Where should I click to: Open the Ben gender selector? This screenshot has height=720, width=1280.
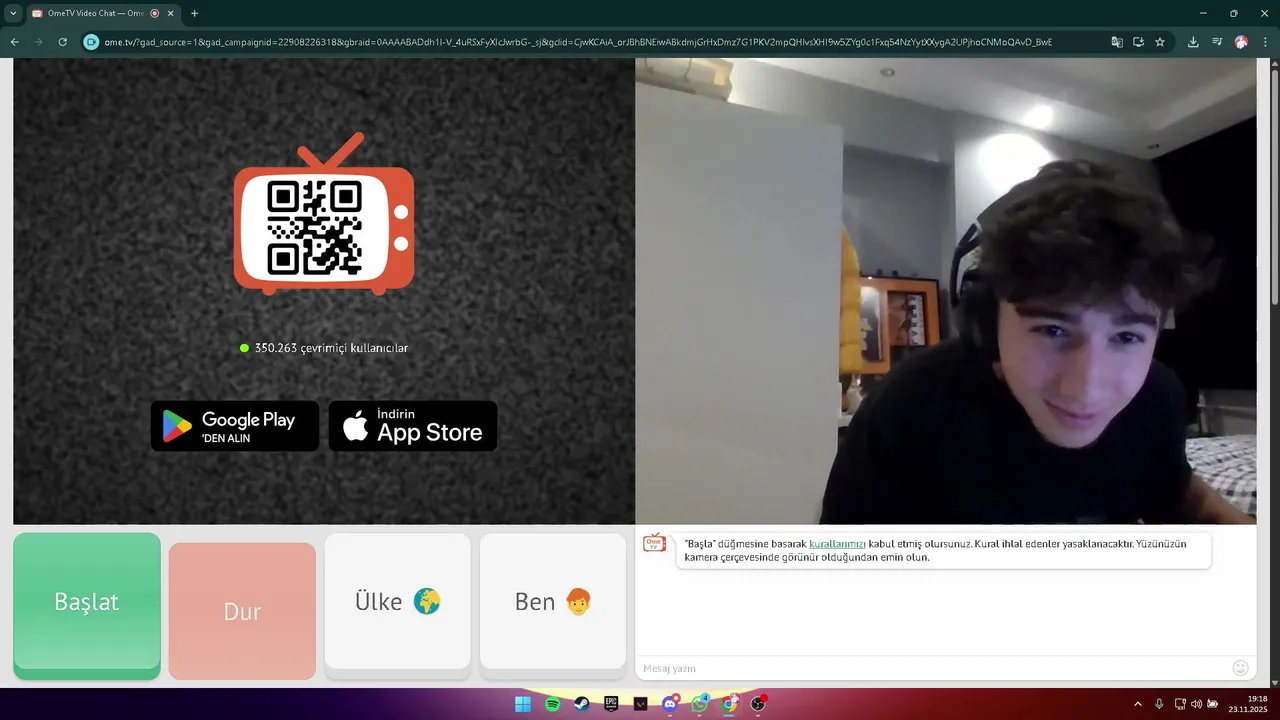(553, 601)
